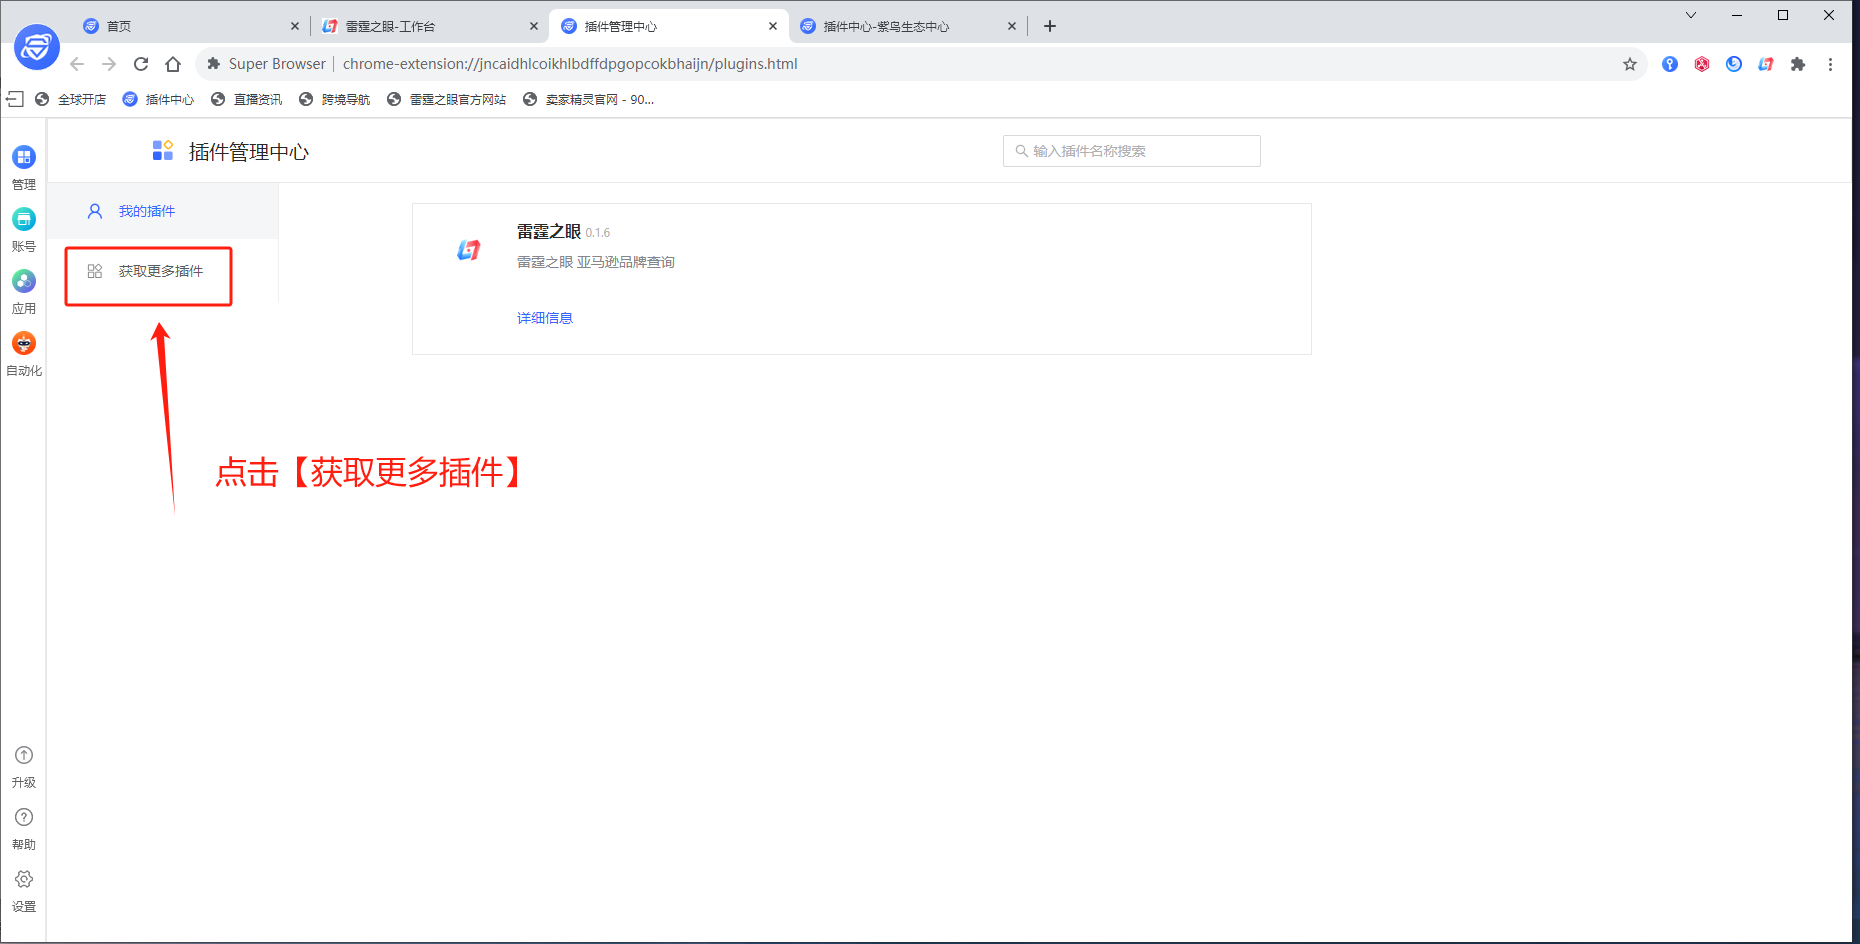1860x944 pixels.
Task: Open the browser three-dot menu
Action: pyautogui.click(x=1830, y=64)
